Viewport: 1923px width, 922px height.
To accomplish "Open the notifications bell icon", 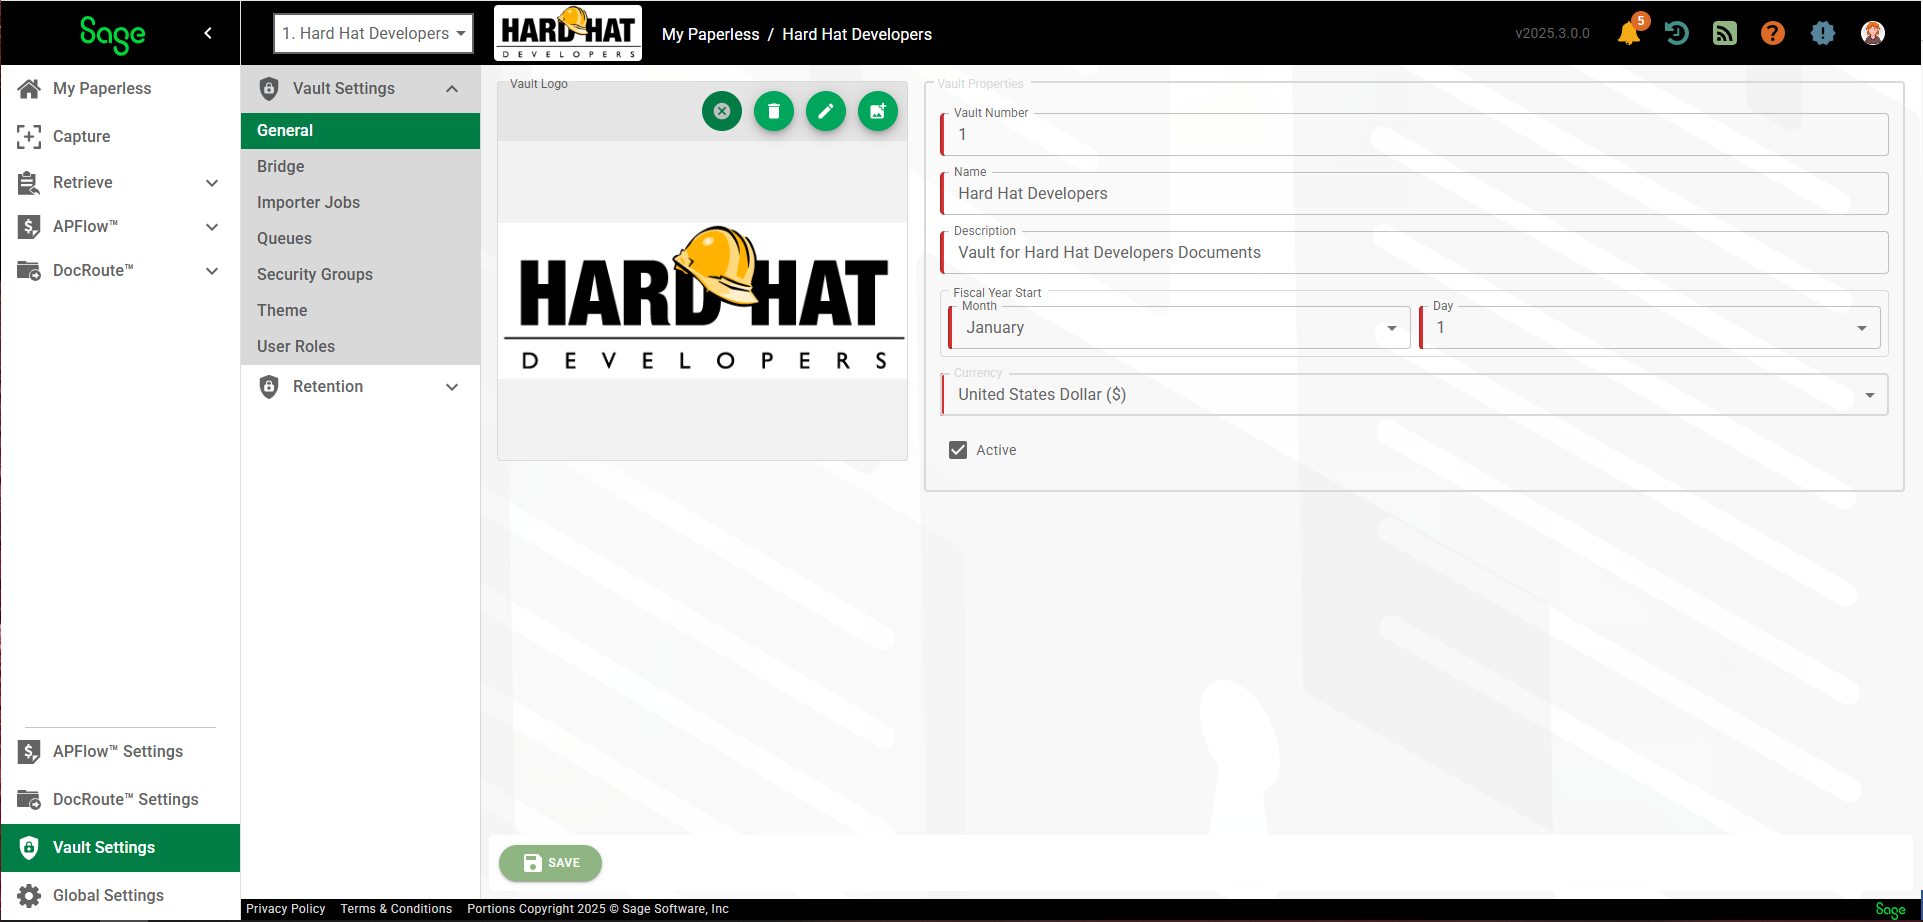I will click(x=1629, y=33).
